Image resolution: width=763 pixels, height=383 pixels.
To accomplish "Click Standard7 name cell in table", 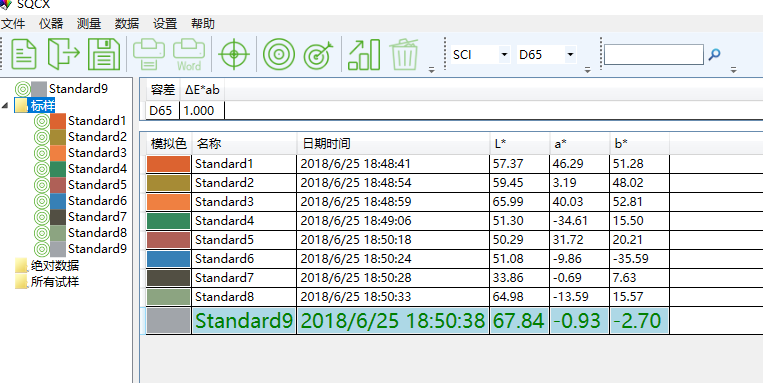I will (244, 278).
